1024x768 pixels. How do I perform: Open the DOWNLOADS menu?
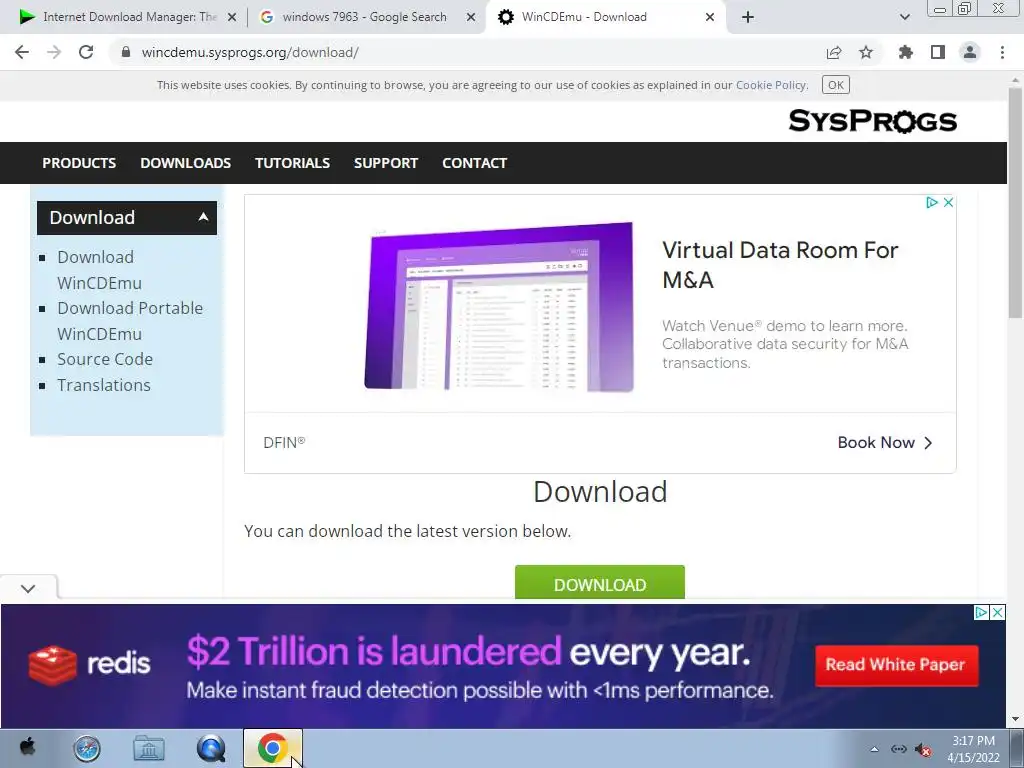click(185, 163)
